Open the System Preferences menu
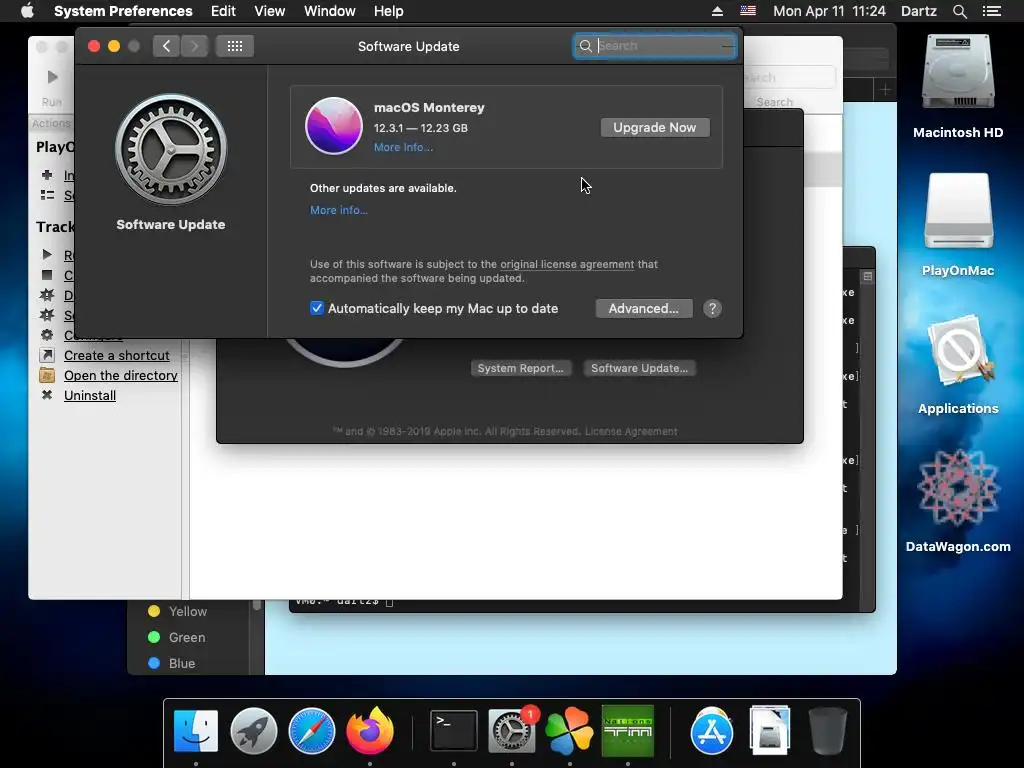 [x=123, y=11]
